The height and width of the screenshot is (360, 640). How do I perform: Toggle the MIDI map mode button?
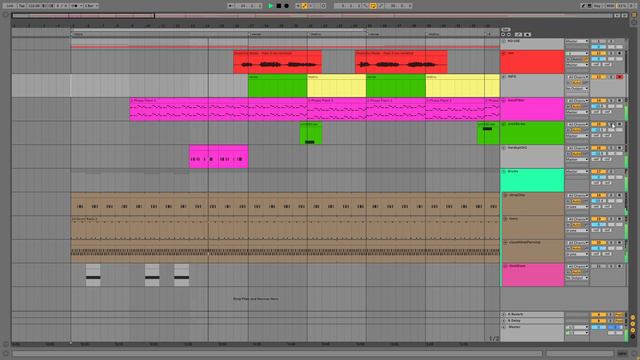pyautogui.click(x=610, y=6)
